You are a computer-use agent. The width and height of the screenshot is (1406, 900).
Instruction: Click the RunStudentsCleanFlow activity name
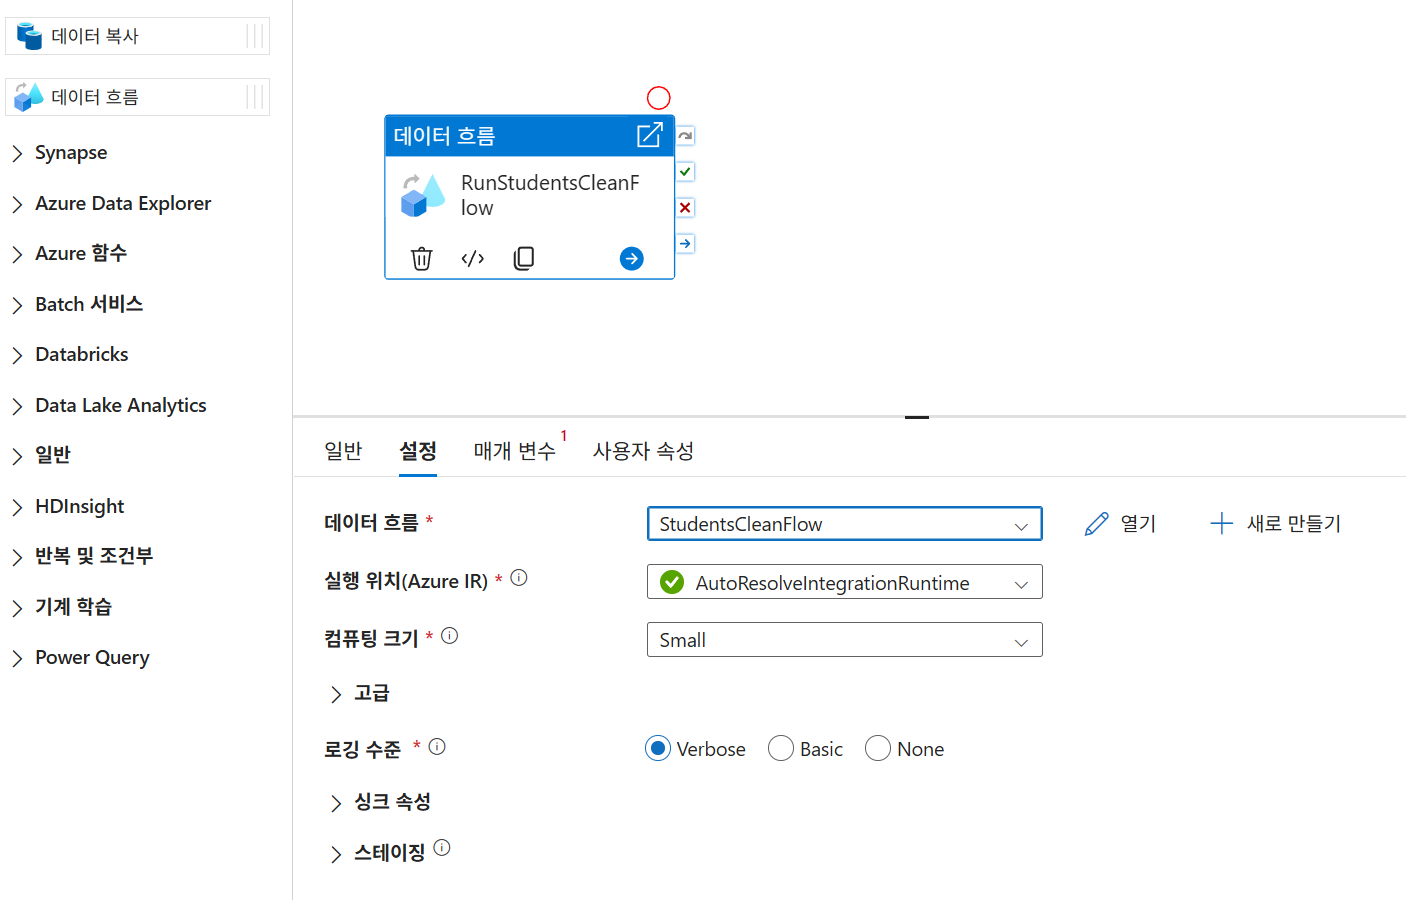[550, 195]
